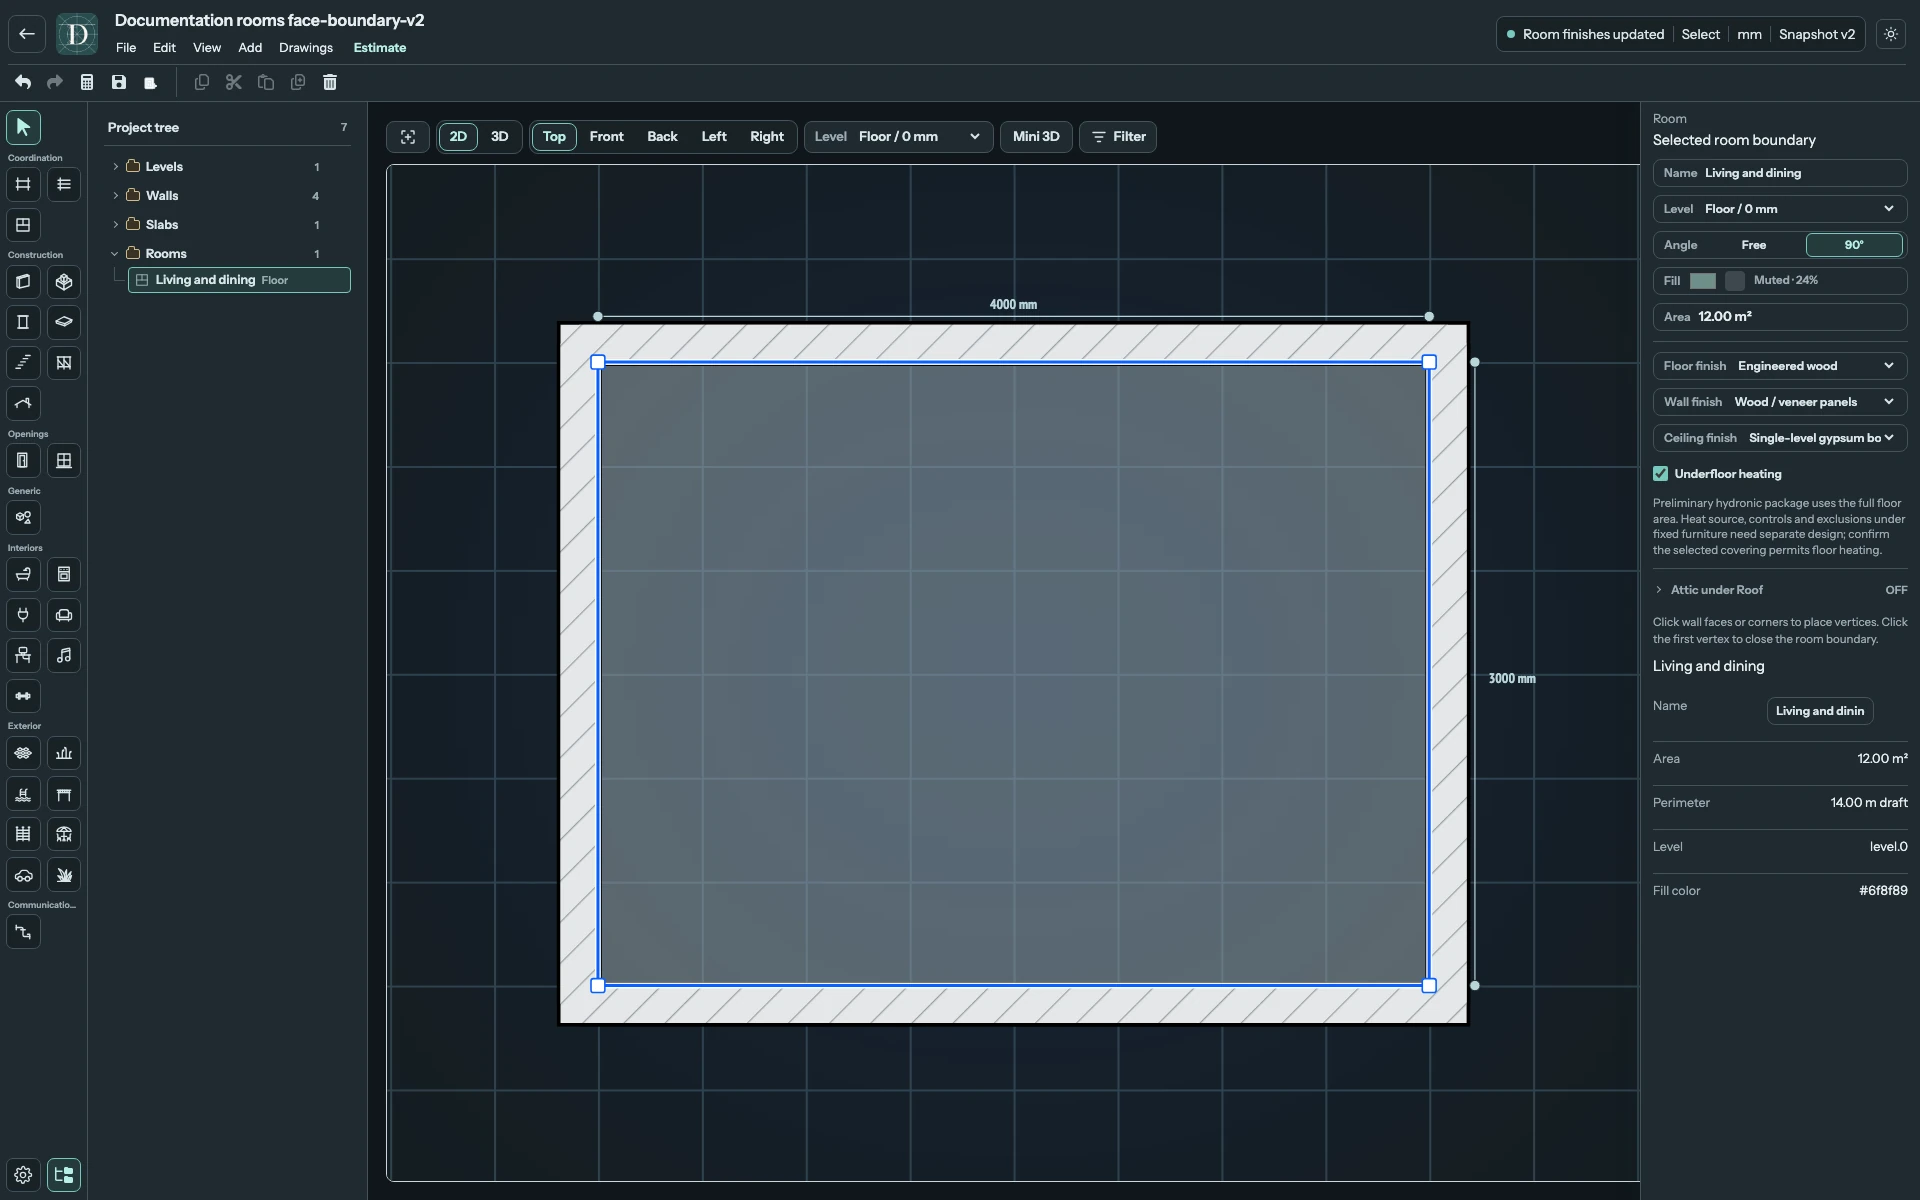Viewport: 1920px width, 1200px height.
Task: Open the Wall finish dropdown
Action: tap(1780, 402)
